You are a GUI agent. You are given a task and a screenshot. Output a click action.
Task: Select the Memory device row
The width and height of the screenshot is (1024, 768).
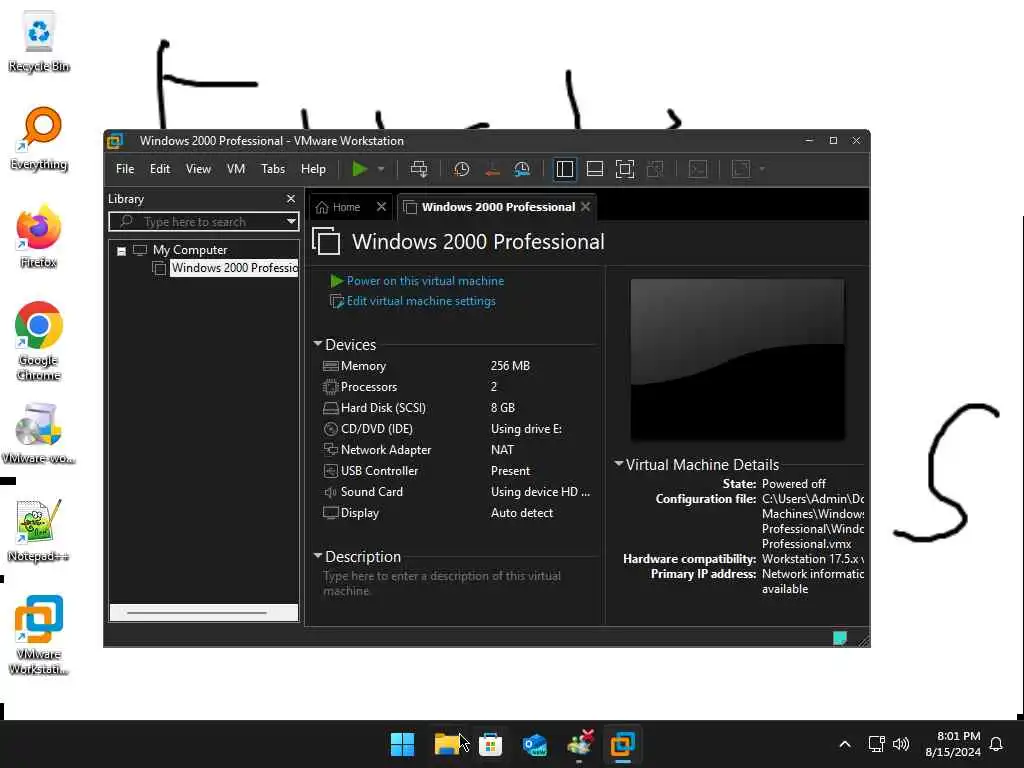coord(458,366)
